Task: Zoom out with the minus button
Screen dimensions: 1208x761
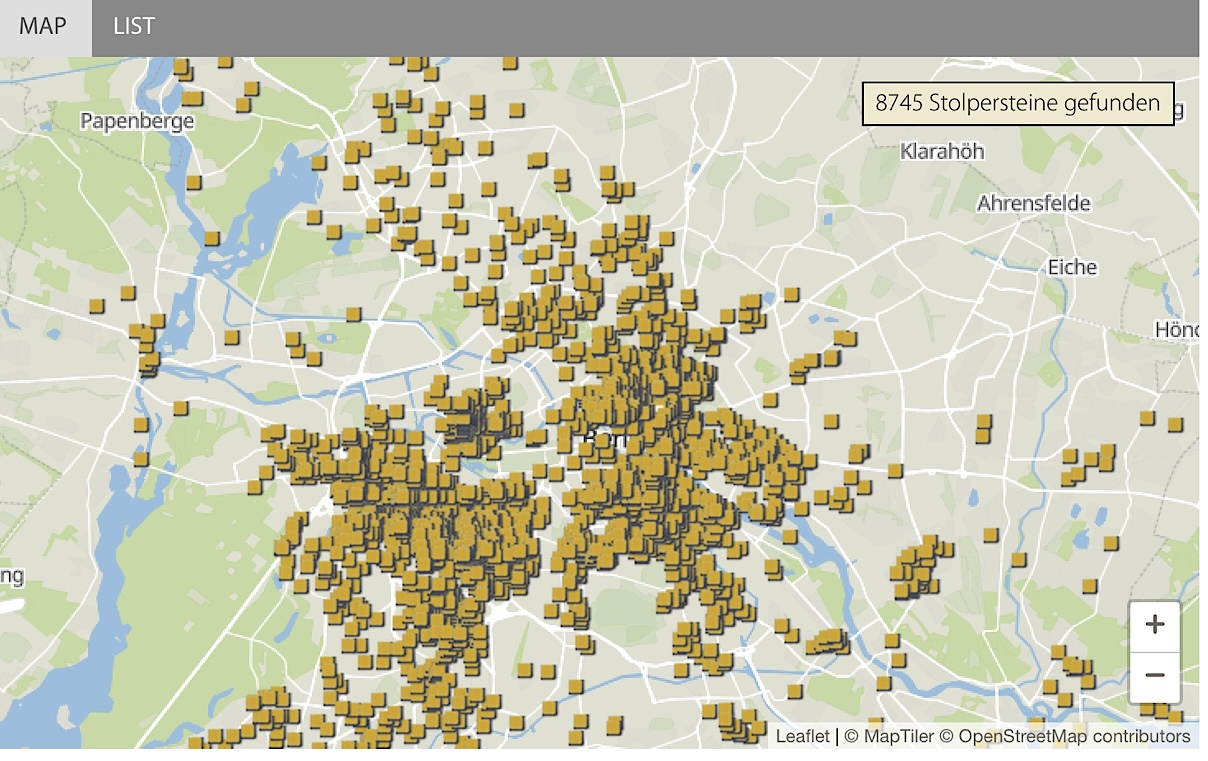Action: click(1155, 675)
